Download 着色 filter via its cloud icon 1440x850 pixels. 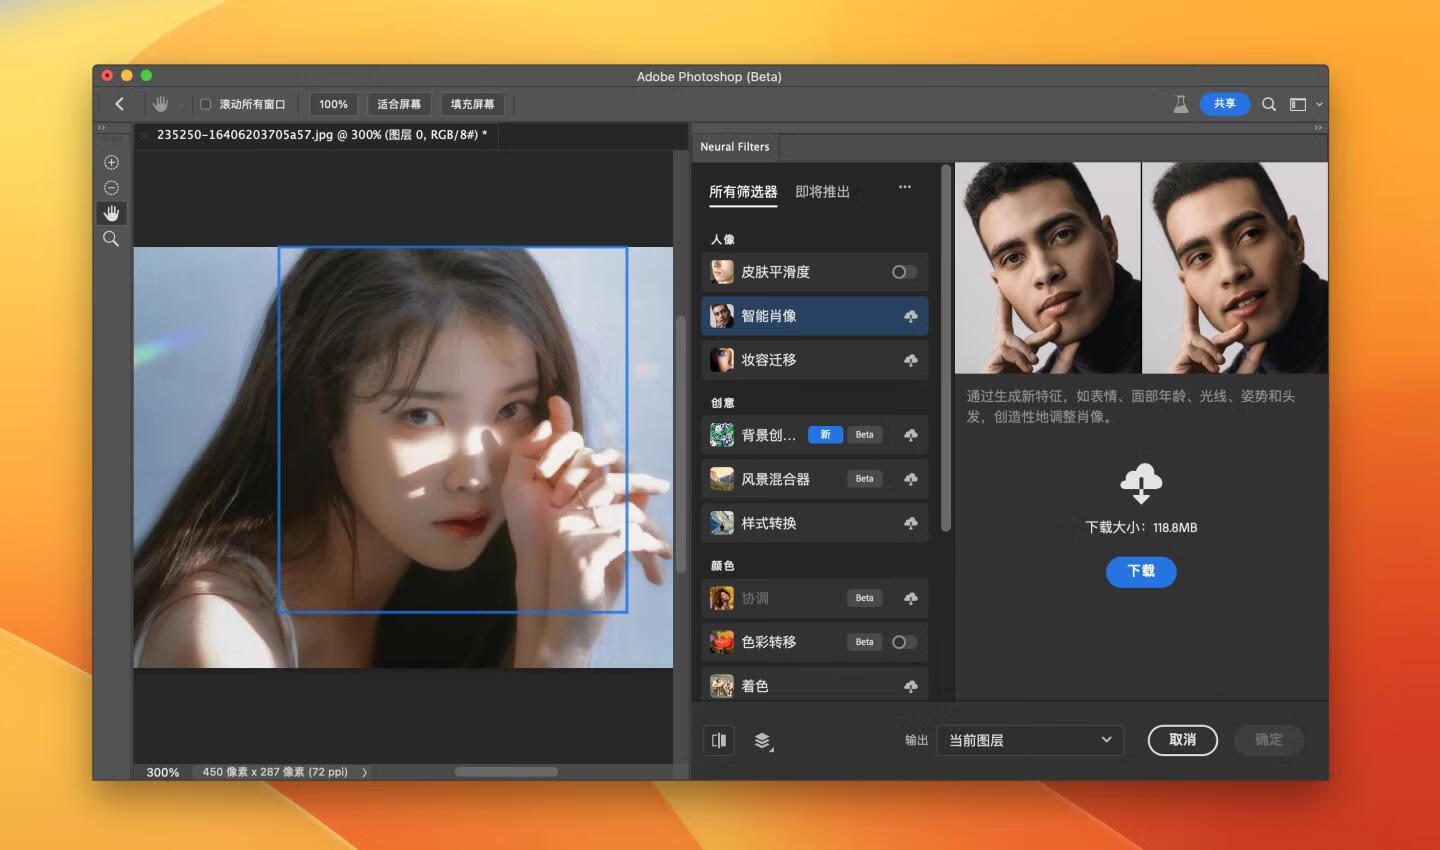click(x=911, y=686)
